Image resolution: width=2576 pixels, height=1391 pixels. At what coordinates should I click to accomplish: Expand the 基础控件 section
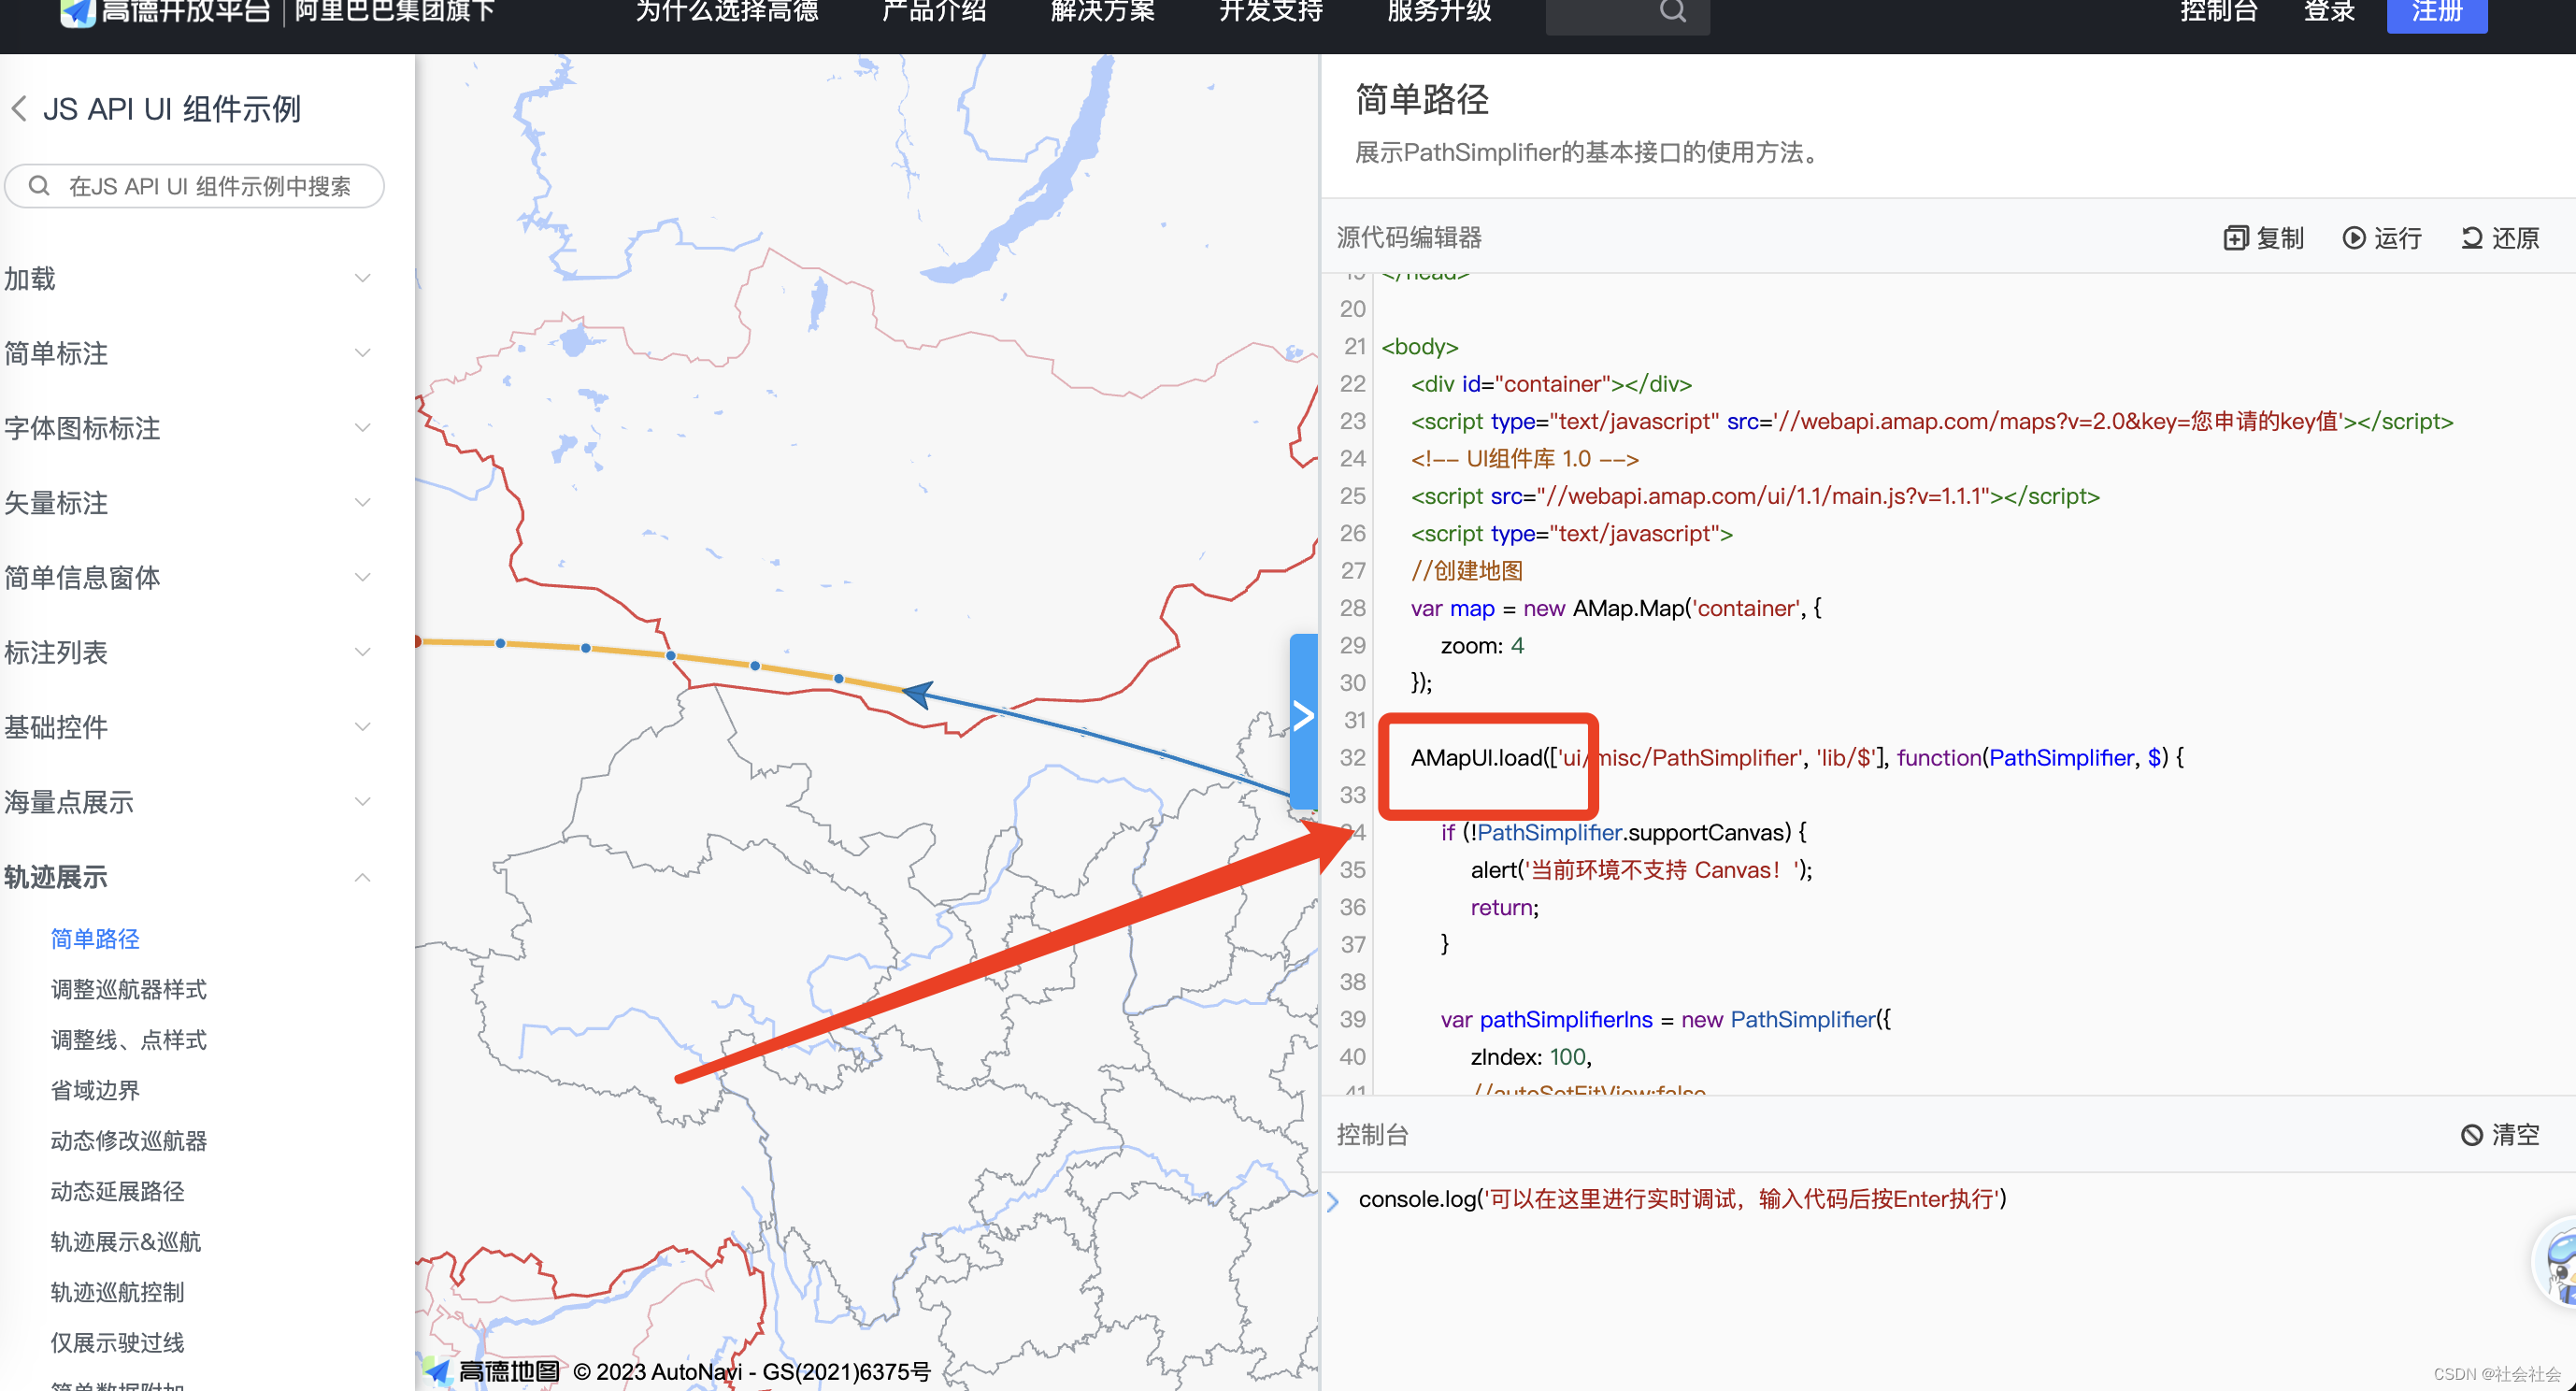coord(188,727)
